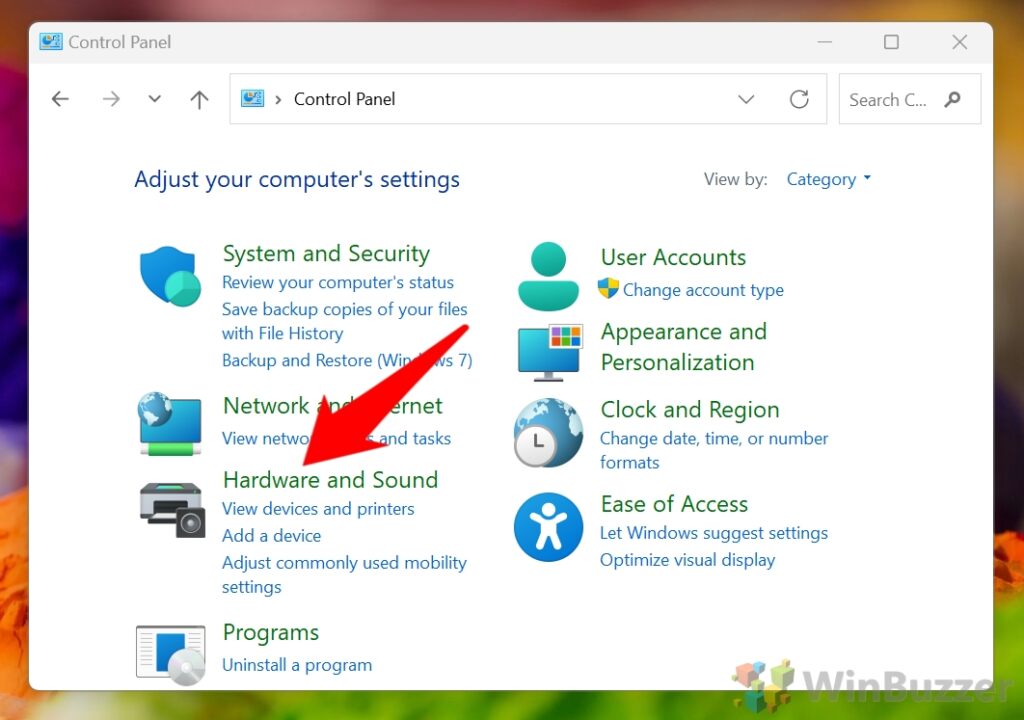Open recent locations with the chevron arrow
This screenshot has width=1024, height=720.
pos(154,99)
